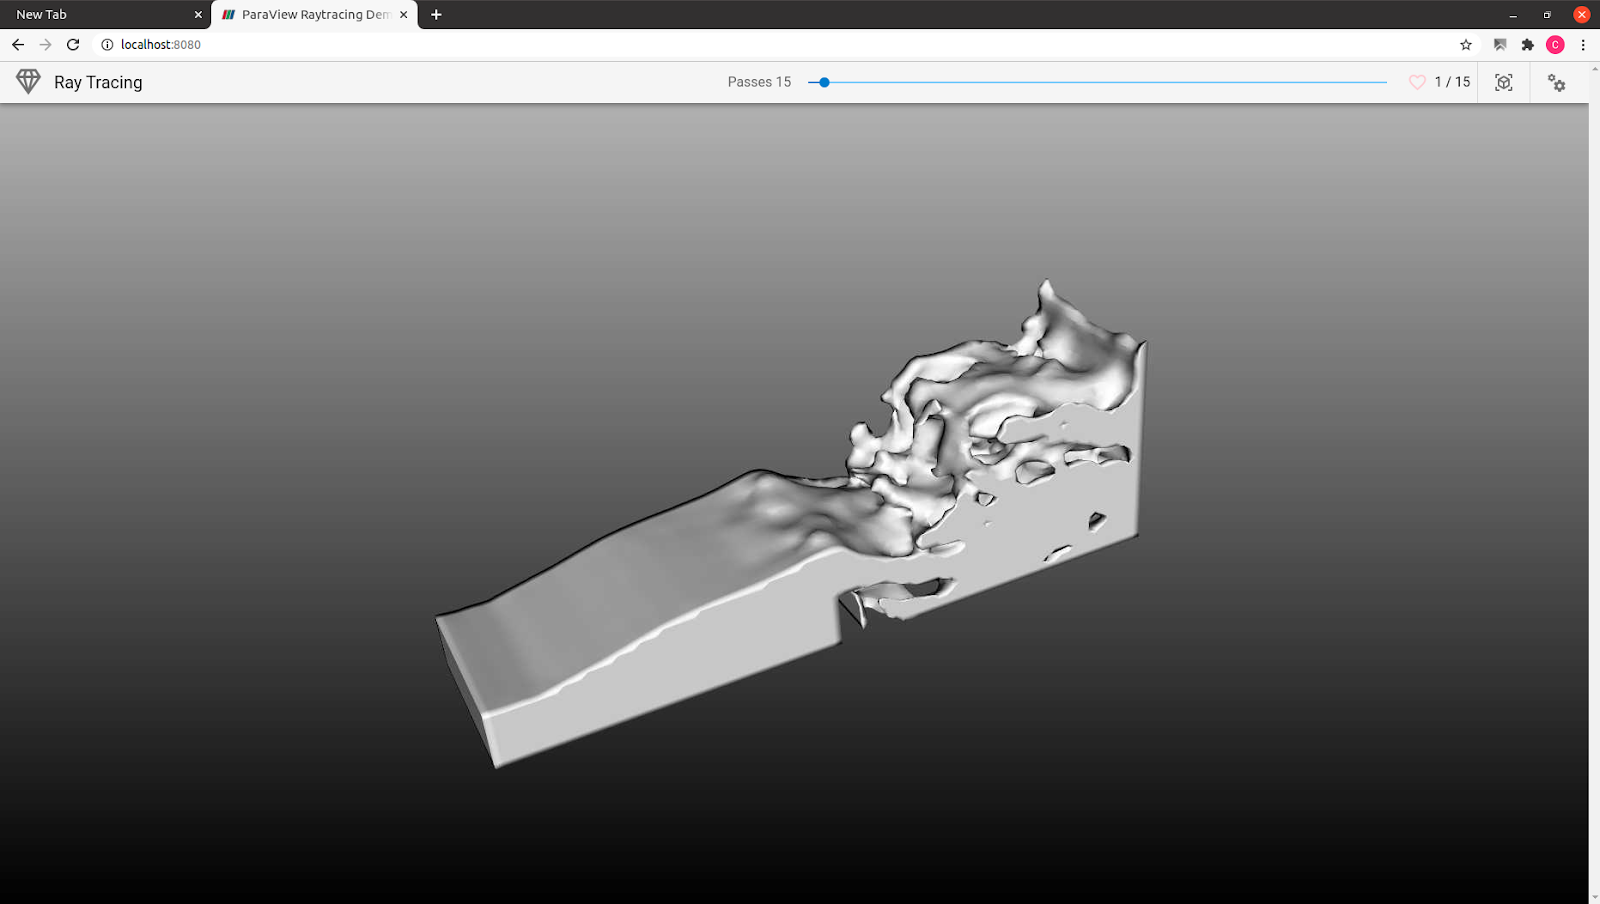Viewport: 1600px width, 904px height.
Task: Close the ParaView Raytracing Demo tab
Action: pos(403,14)
